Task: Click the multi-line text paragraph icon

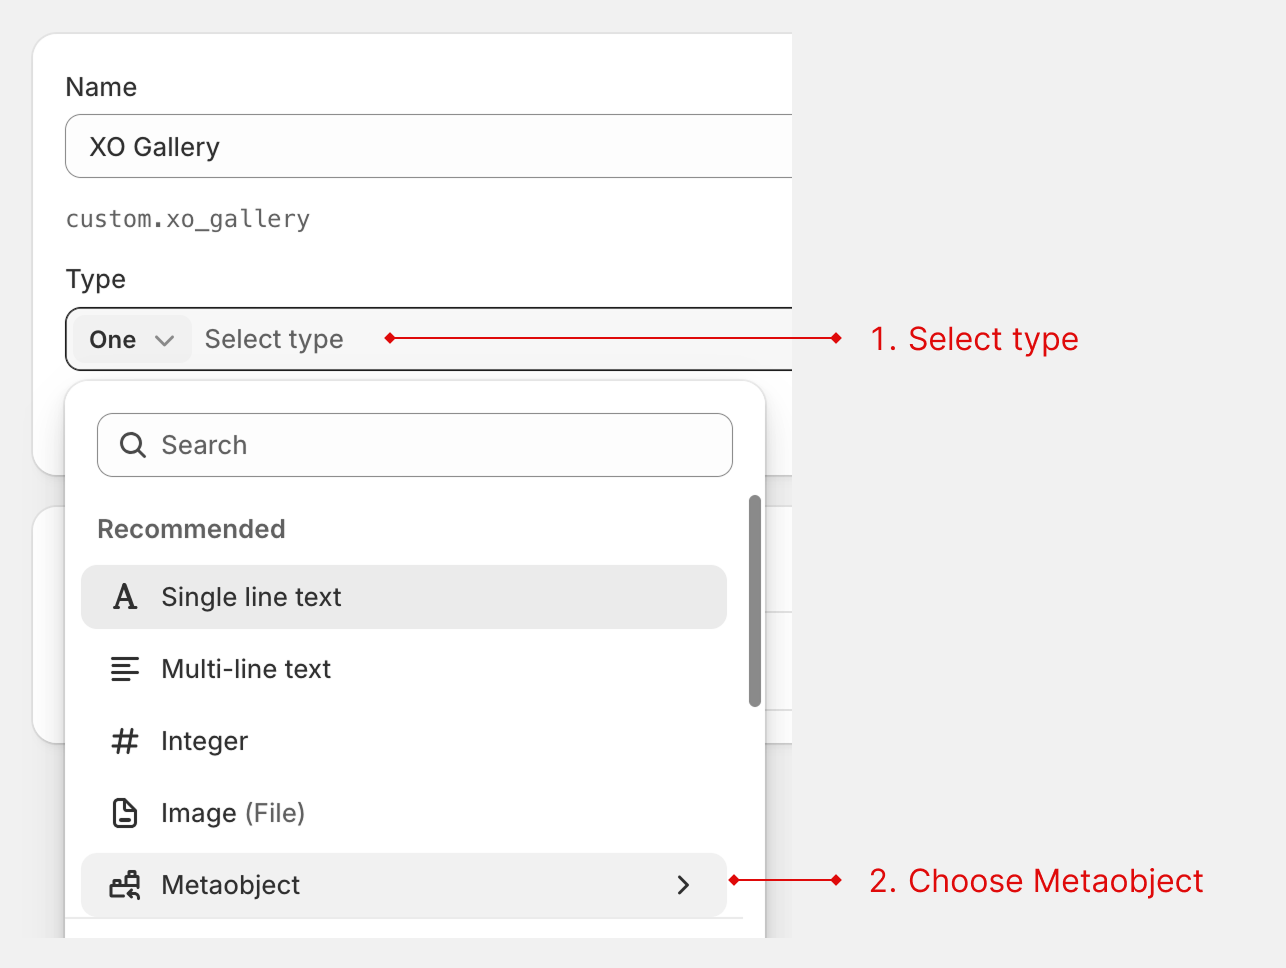Action: pos(125,669)
